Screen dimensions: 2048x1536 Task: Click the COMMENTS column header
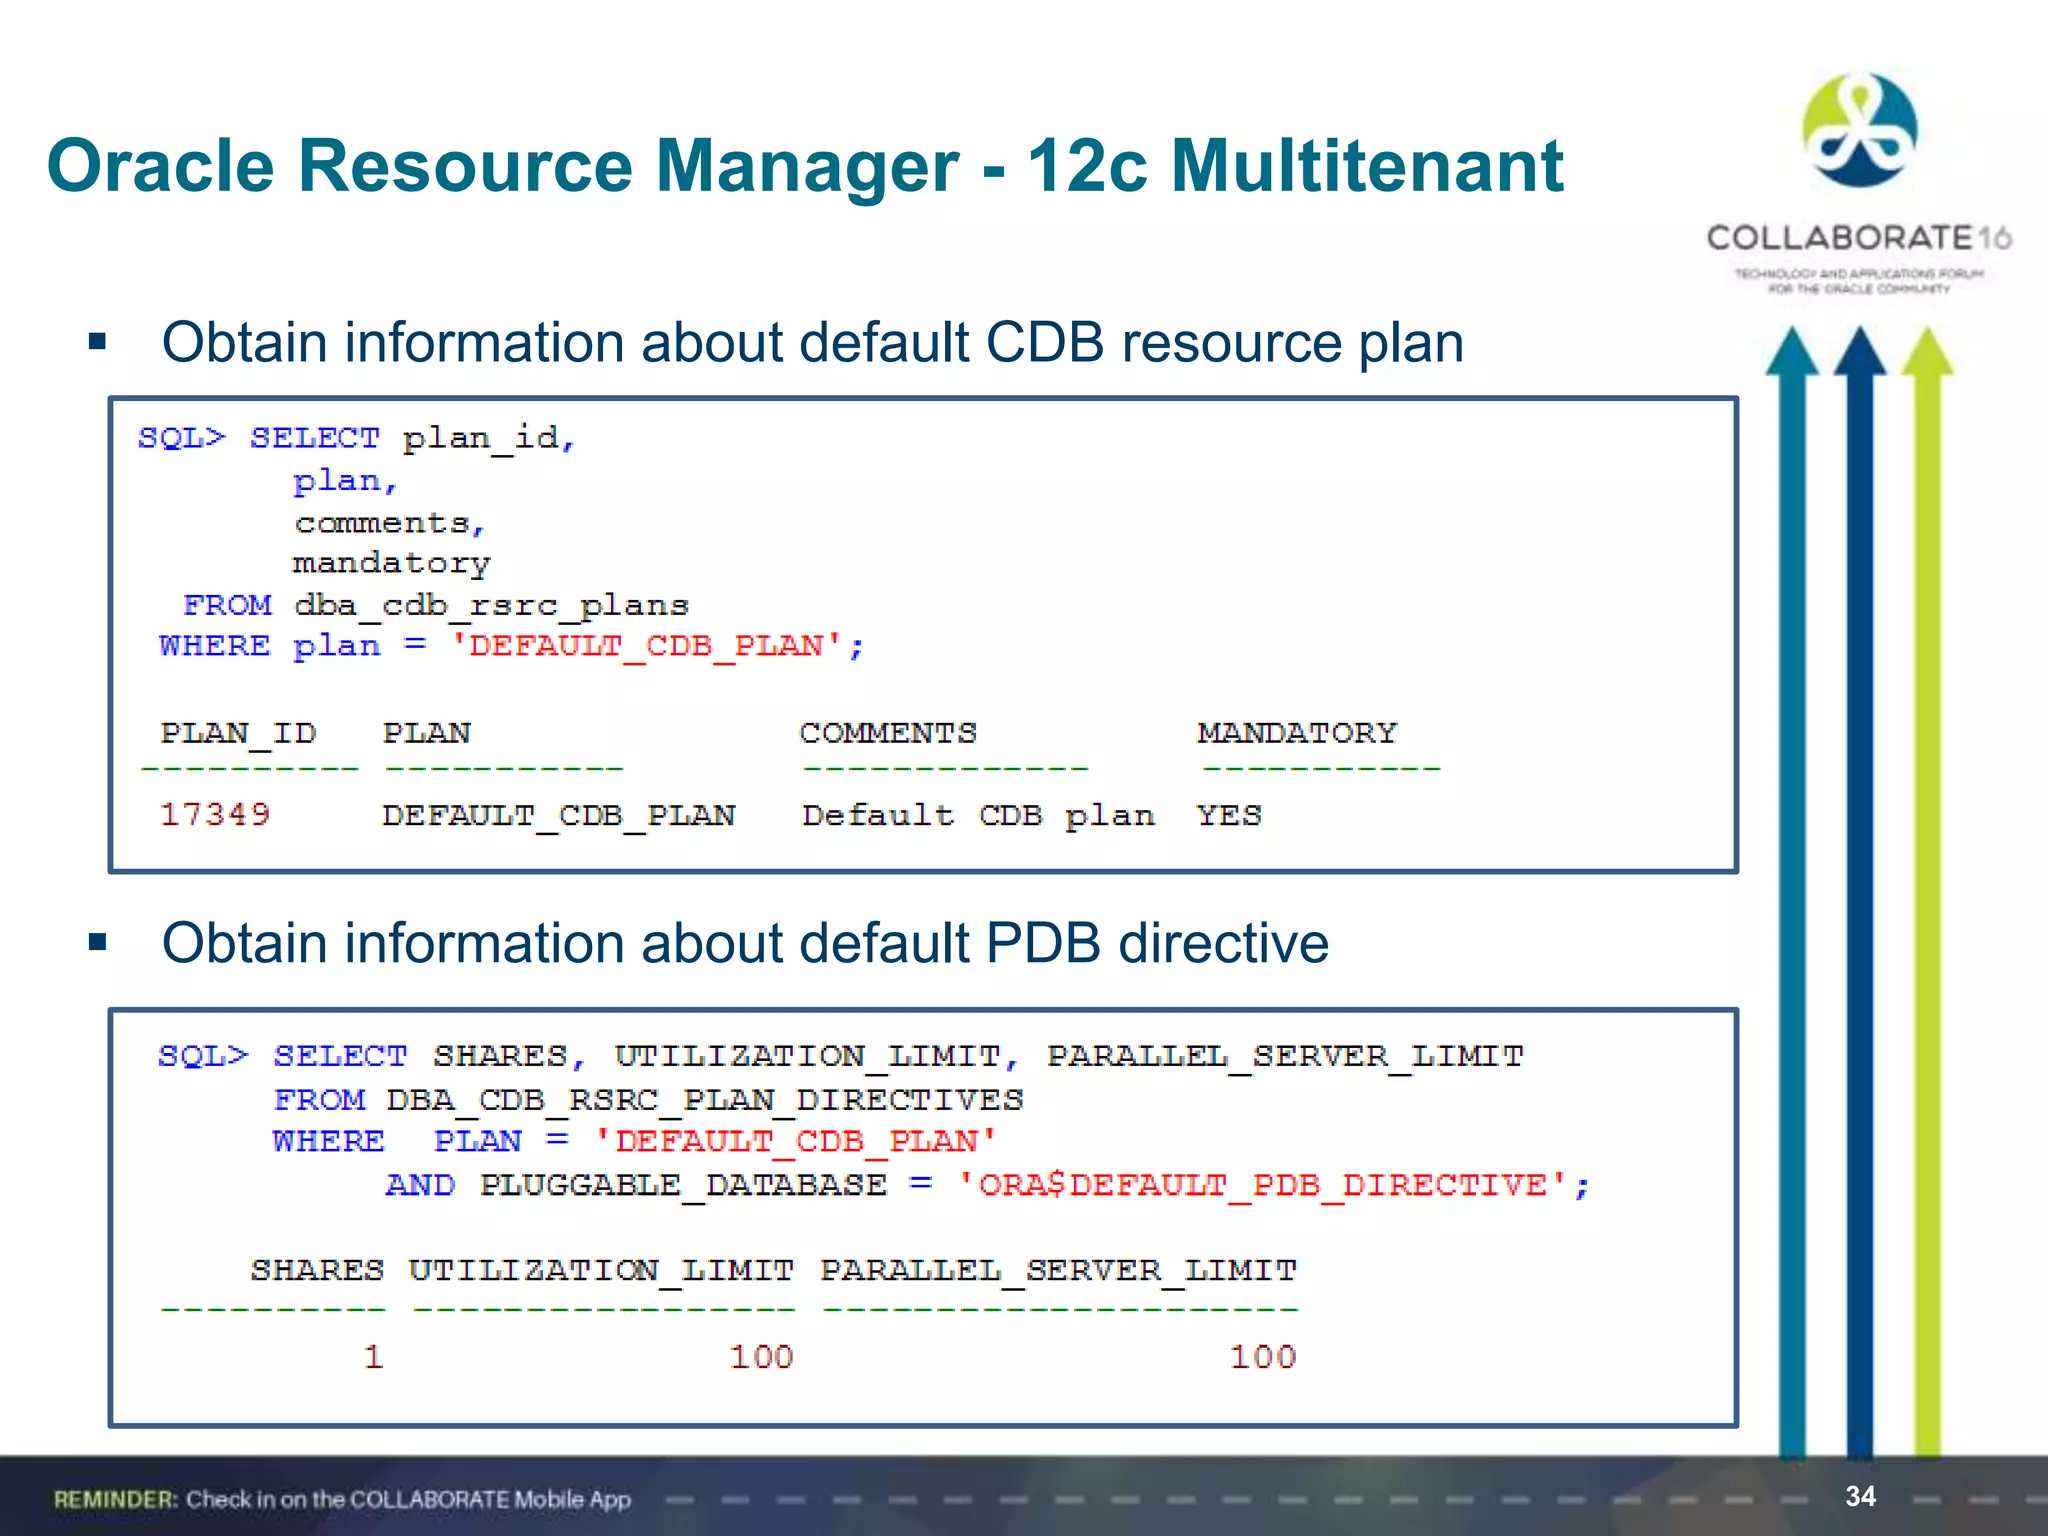pyautogui.click(x=888, y=733)
